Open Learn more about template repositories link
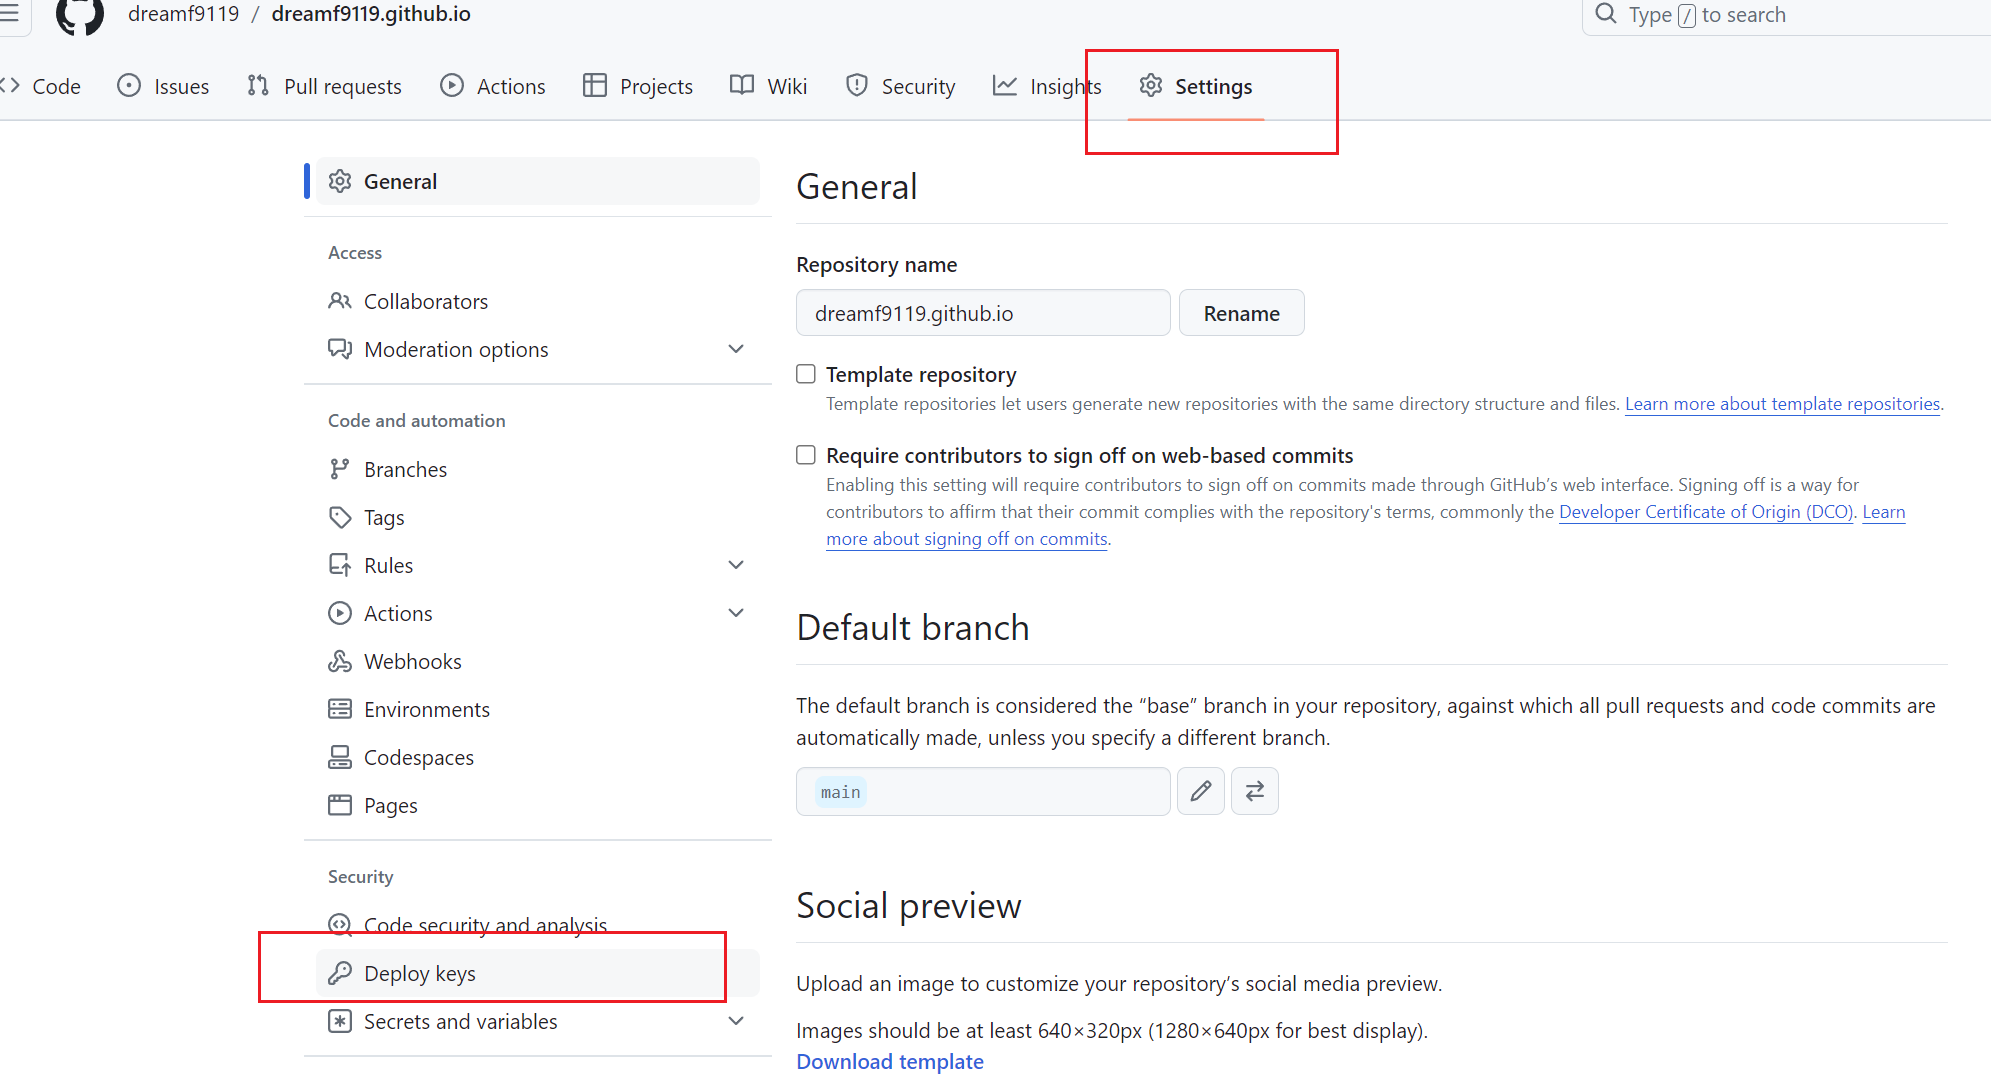This screenshot has width=1991, height=1076. point(1782,404)
